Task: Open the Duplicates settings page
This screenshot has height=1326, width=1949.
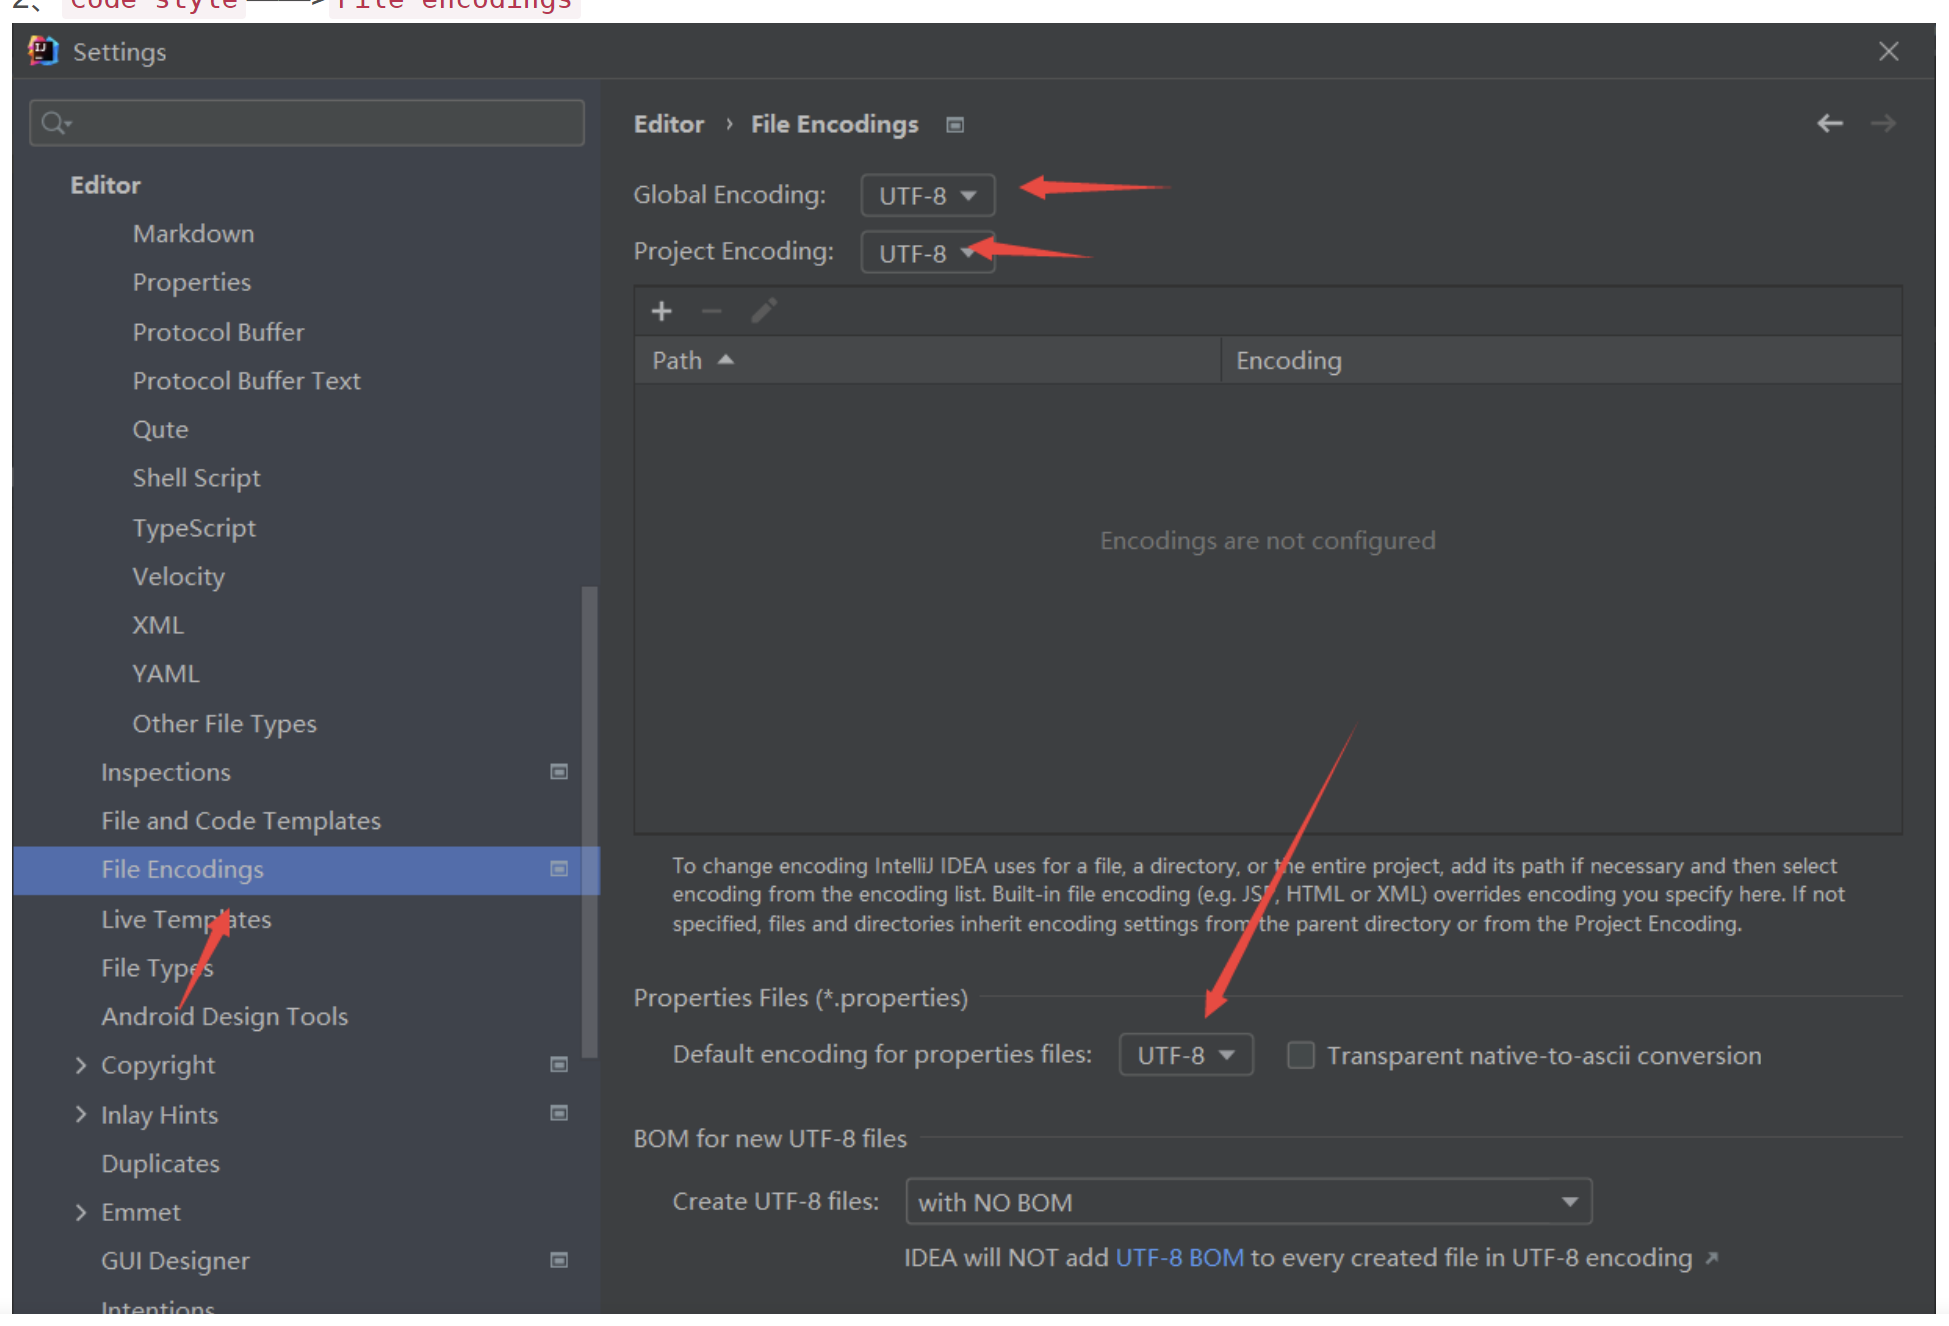Action: (160, 1163)
